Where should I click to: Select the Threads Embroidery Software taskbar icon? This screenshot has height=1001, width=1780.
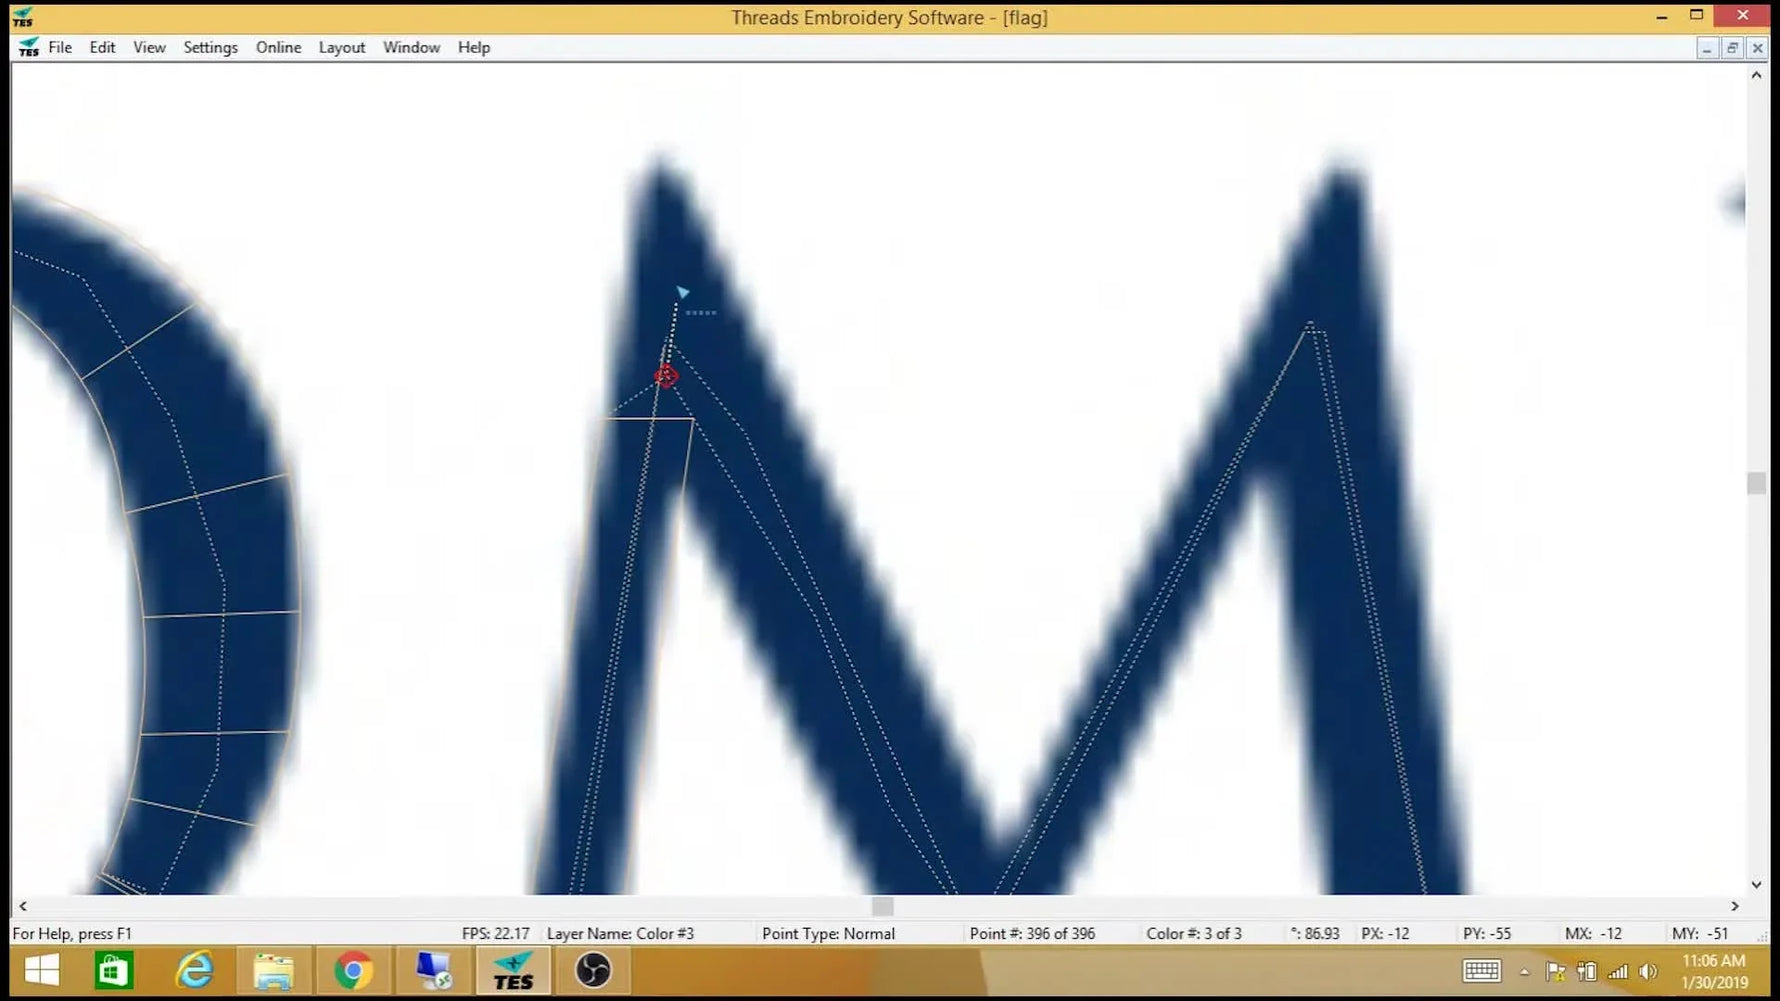point(513,969)
